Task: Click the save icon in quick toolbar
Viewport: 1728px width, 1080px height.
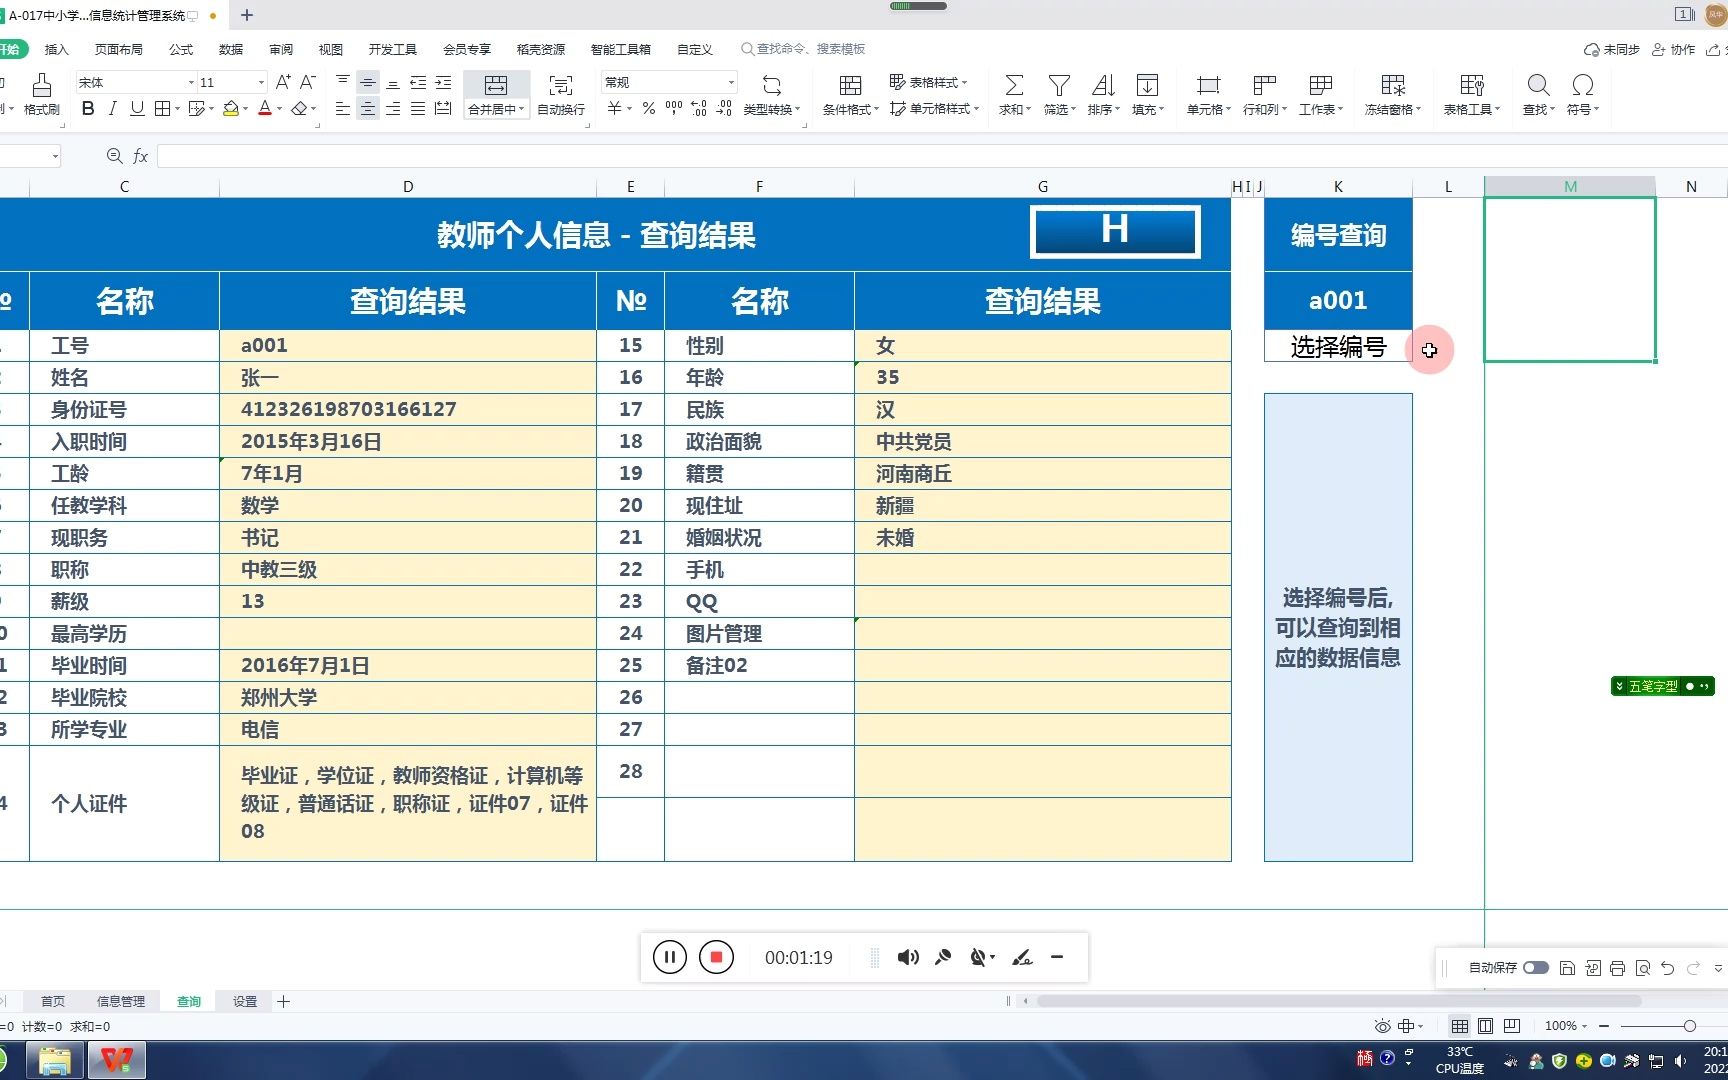Action: point(1567,968)
